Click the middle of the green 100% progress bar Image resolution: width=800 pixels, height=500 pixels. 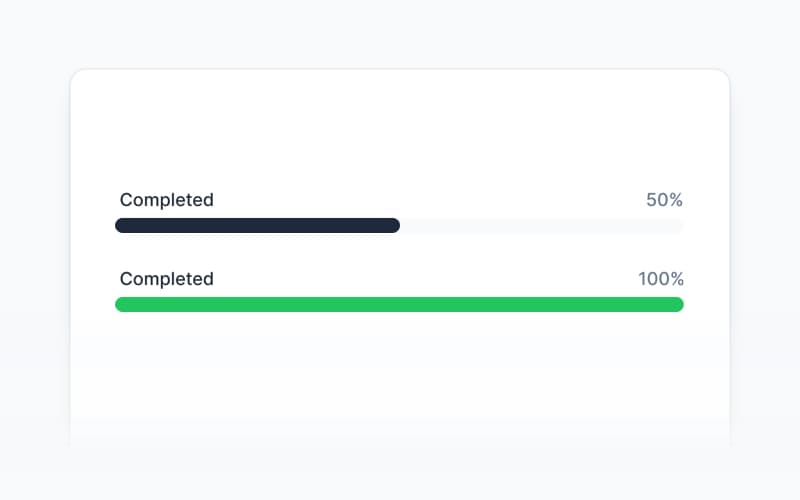(399, 305)
